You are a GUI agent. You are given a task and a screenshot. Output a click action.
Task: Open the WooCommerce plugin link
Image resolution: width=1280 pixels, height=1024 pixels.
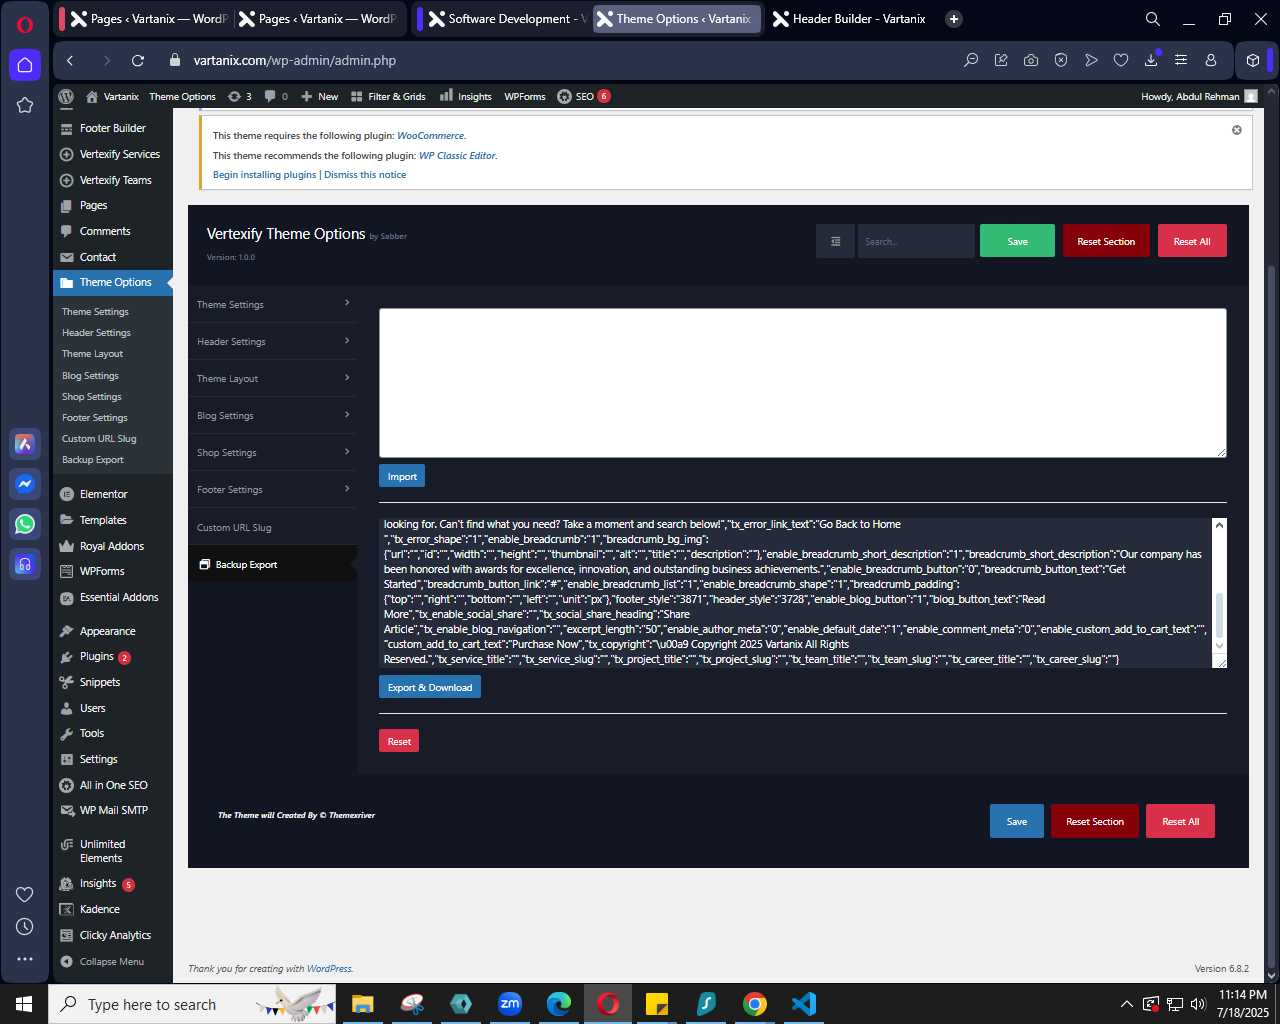tap(430, 135)
